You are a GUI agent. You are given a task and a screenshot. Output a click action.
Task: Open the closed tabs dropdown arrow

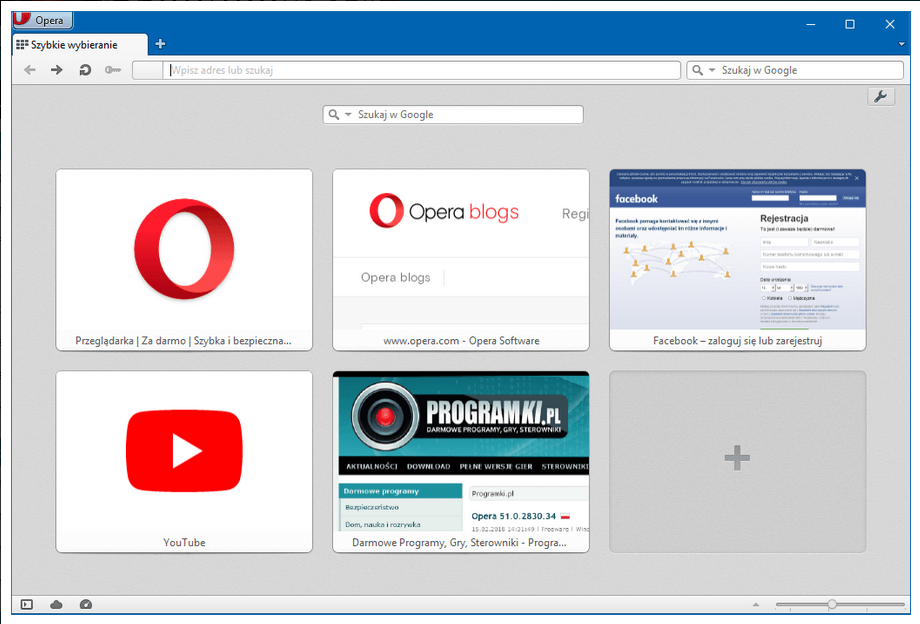point(901,44)
